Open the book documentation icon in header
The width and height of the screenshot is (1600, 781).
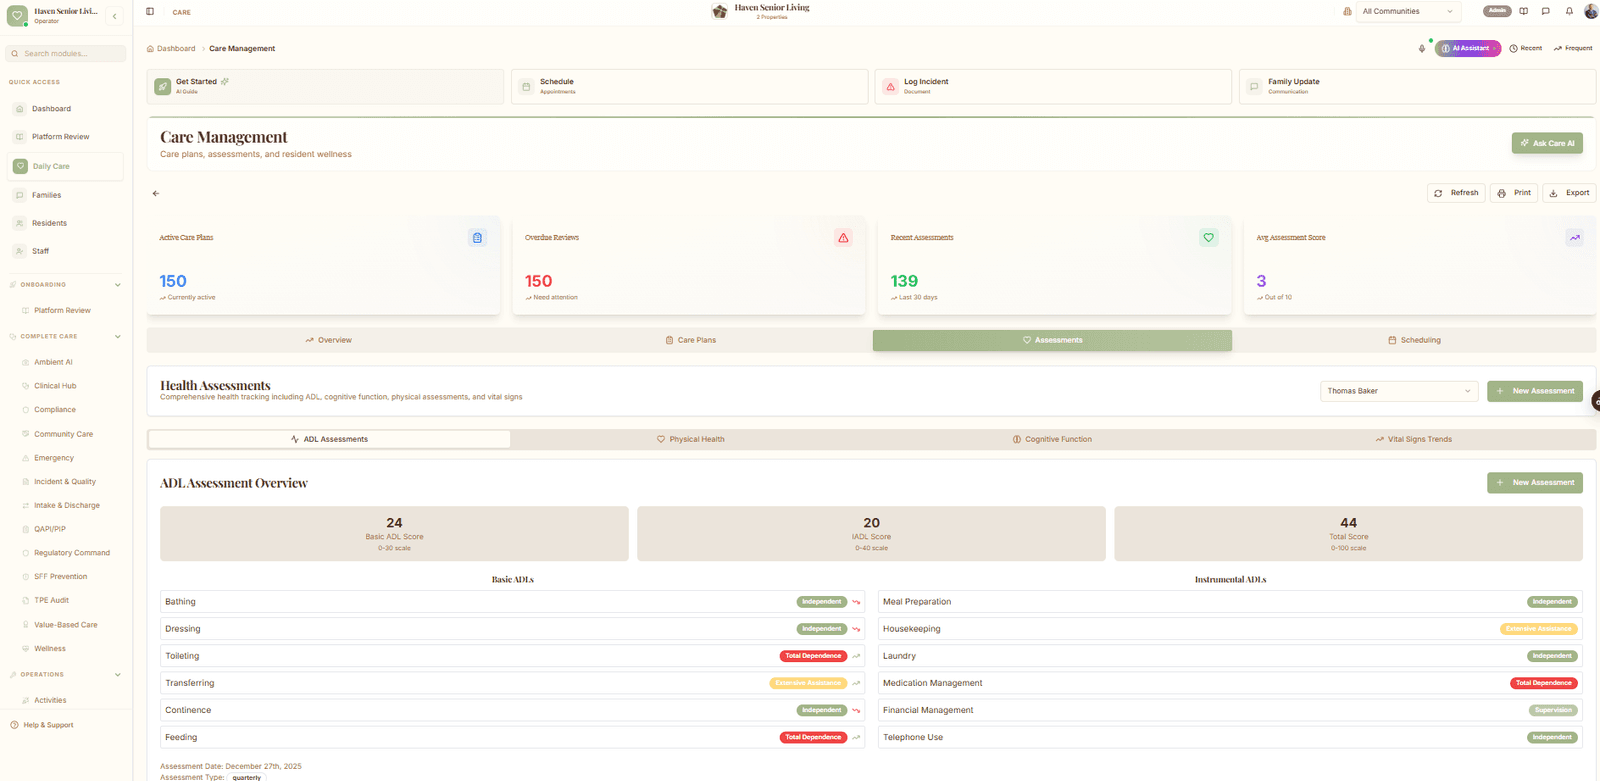tap(1524, 11)
